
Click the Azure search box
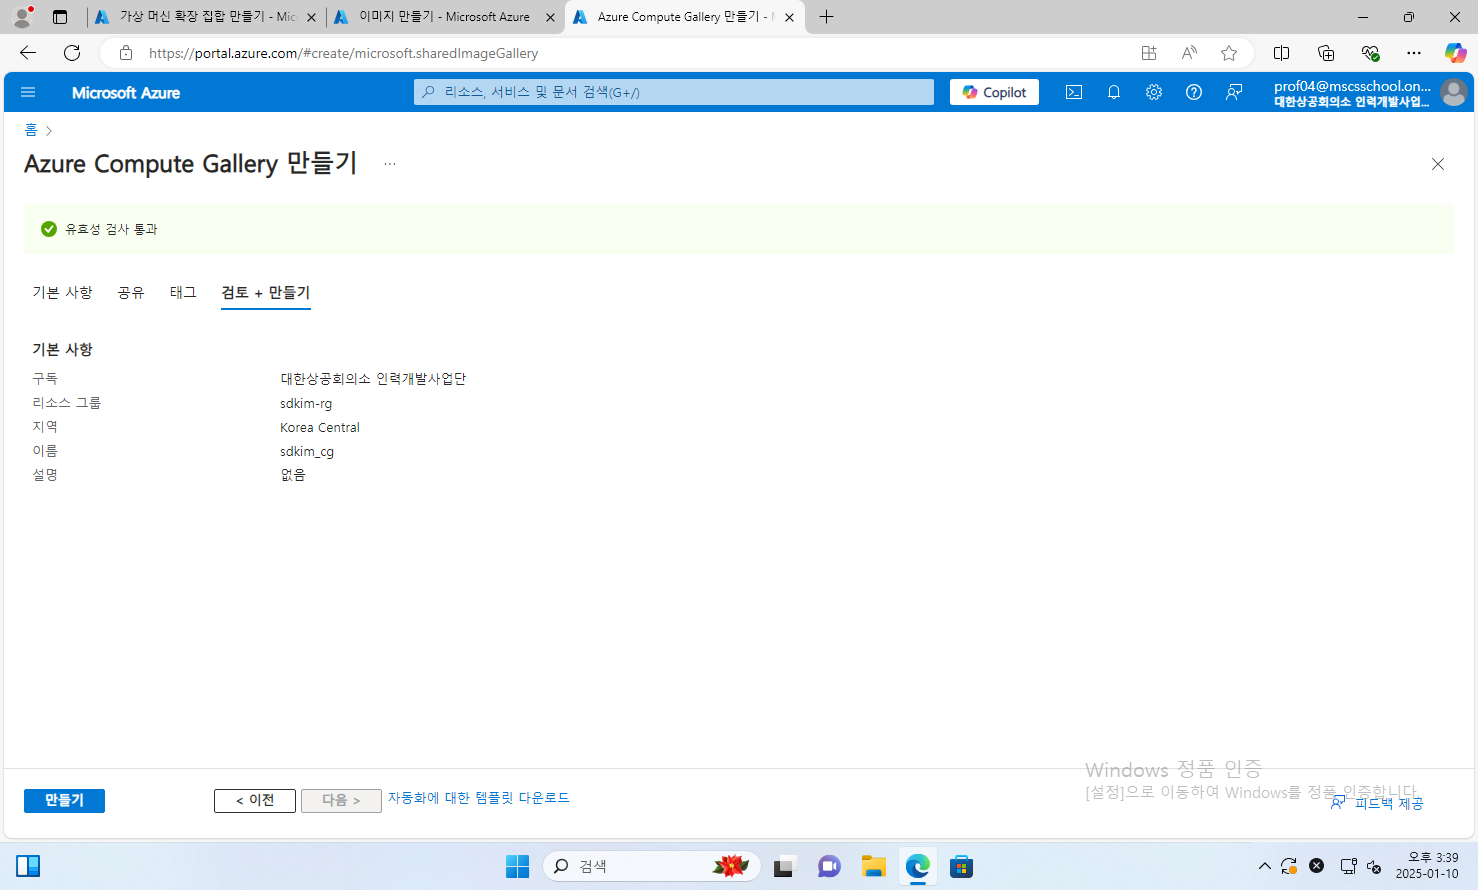[x=674, y=92]
